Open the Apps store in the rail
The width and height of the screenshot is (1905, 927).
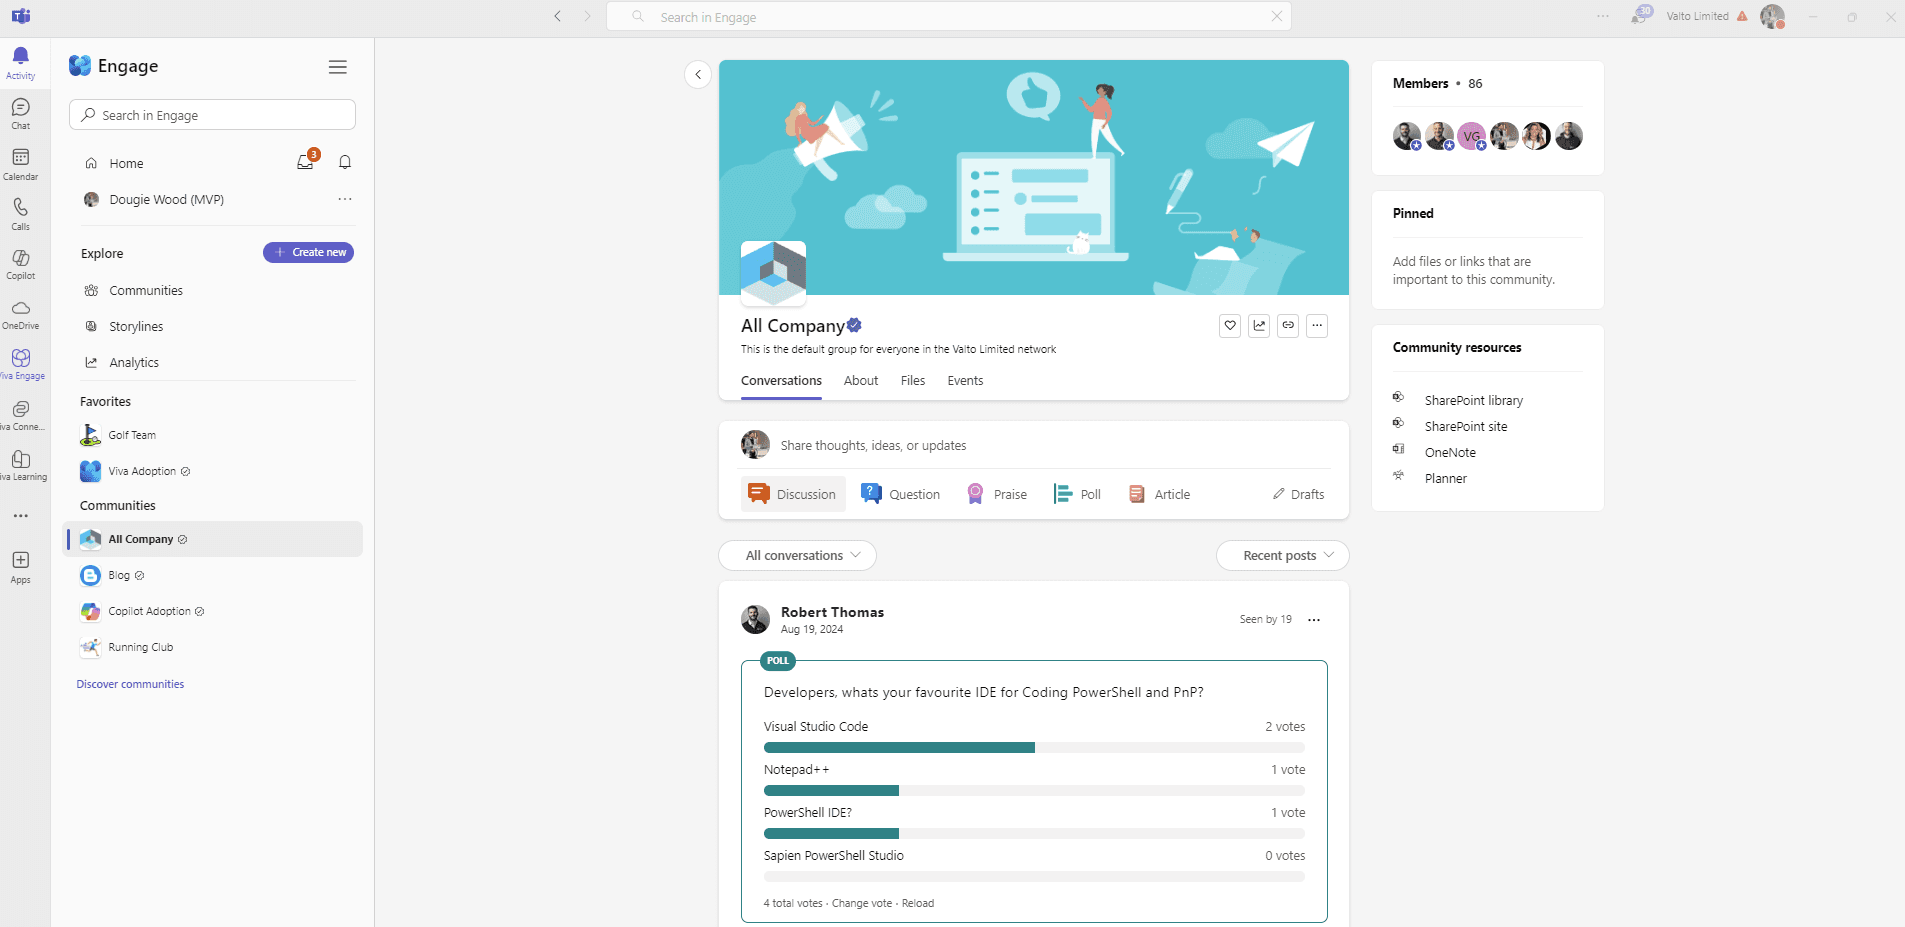20,567
